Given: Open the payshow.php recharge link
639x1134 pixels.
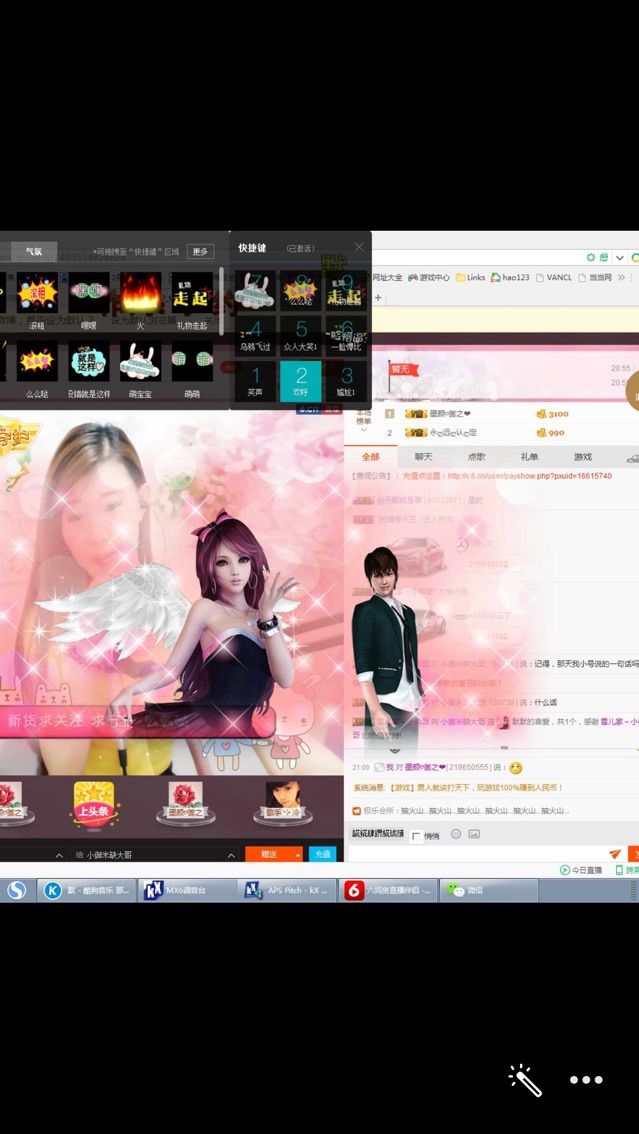Looking at the screenshot, I should [x=529, y=476].
